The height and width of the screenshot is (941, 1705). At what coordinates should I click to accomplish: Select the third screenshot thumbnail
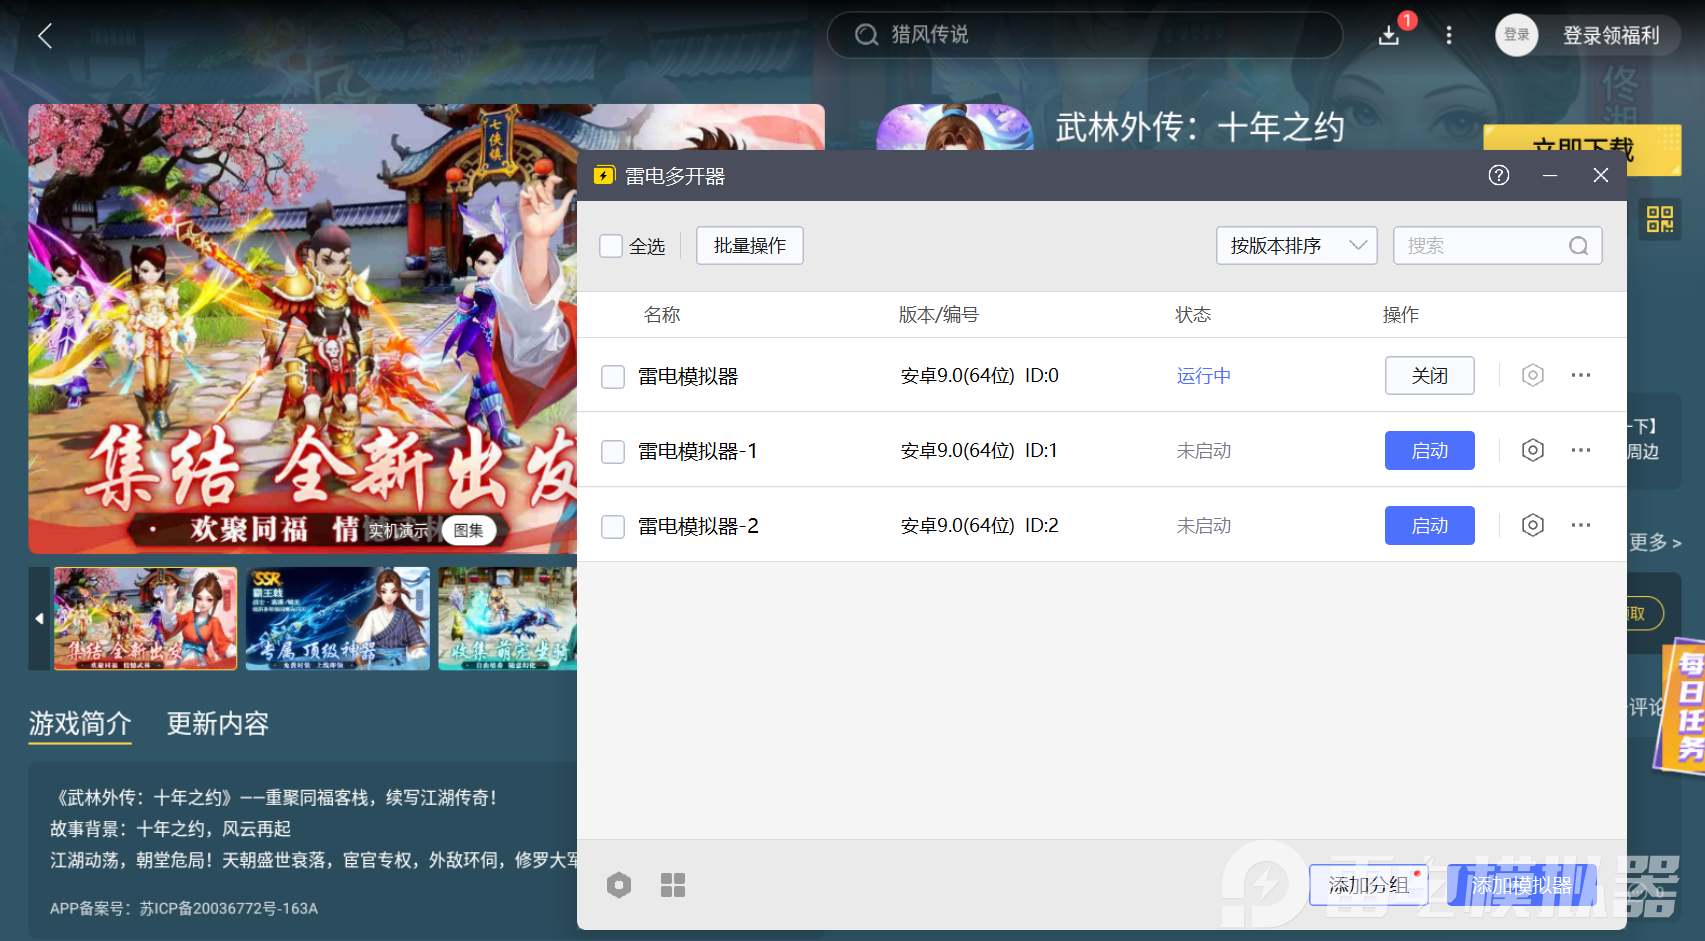point(507,619)
